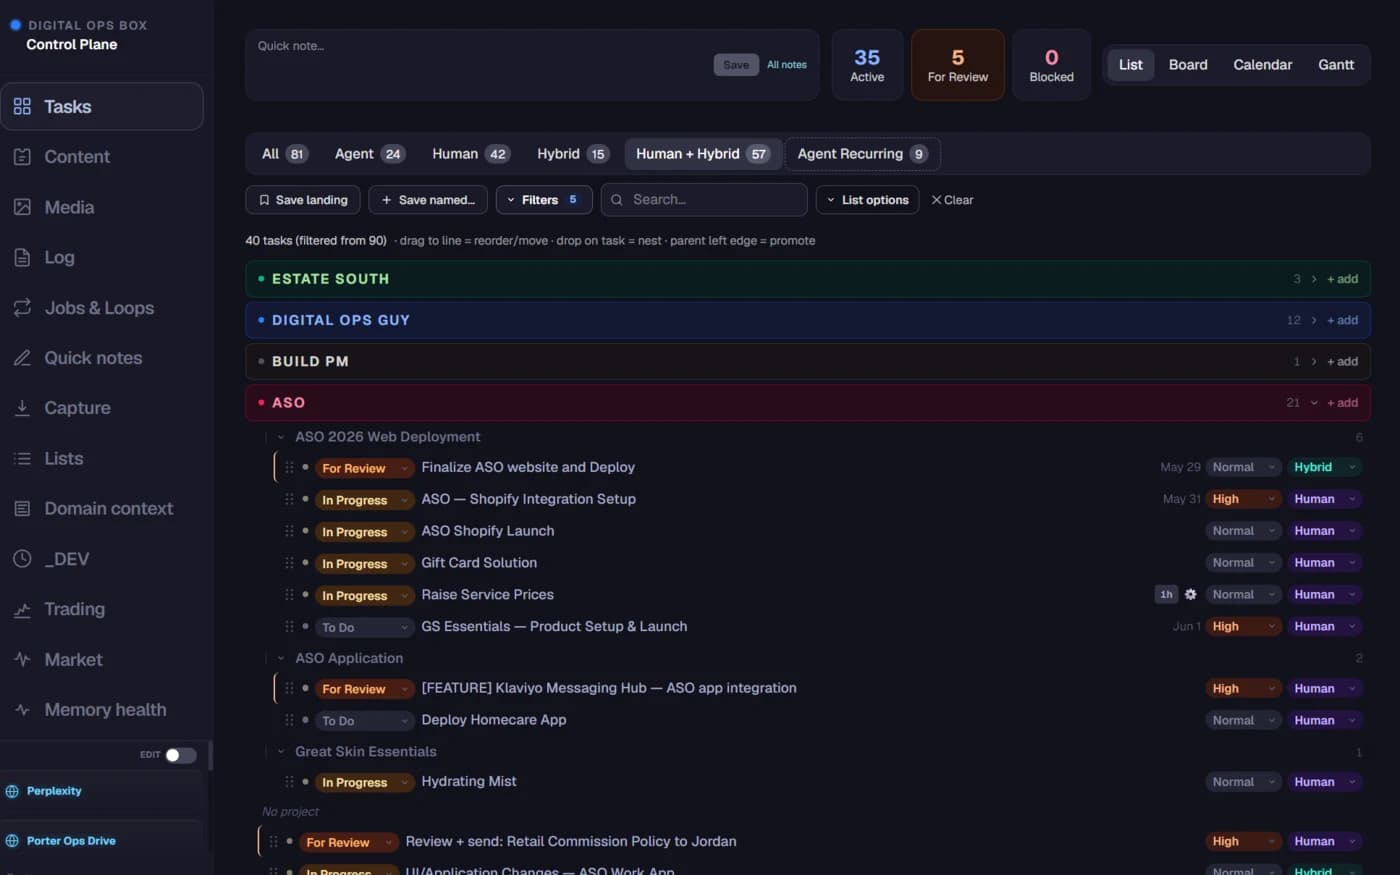Click the 1h badge on Raise Service Prices
Screen dimensions: 1400x875
pos(1166,594)
